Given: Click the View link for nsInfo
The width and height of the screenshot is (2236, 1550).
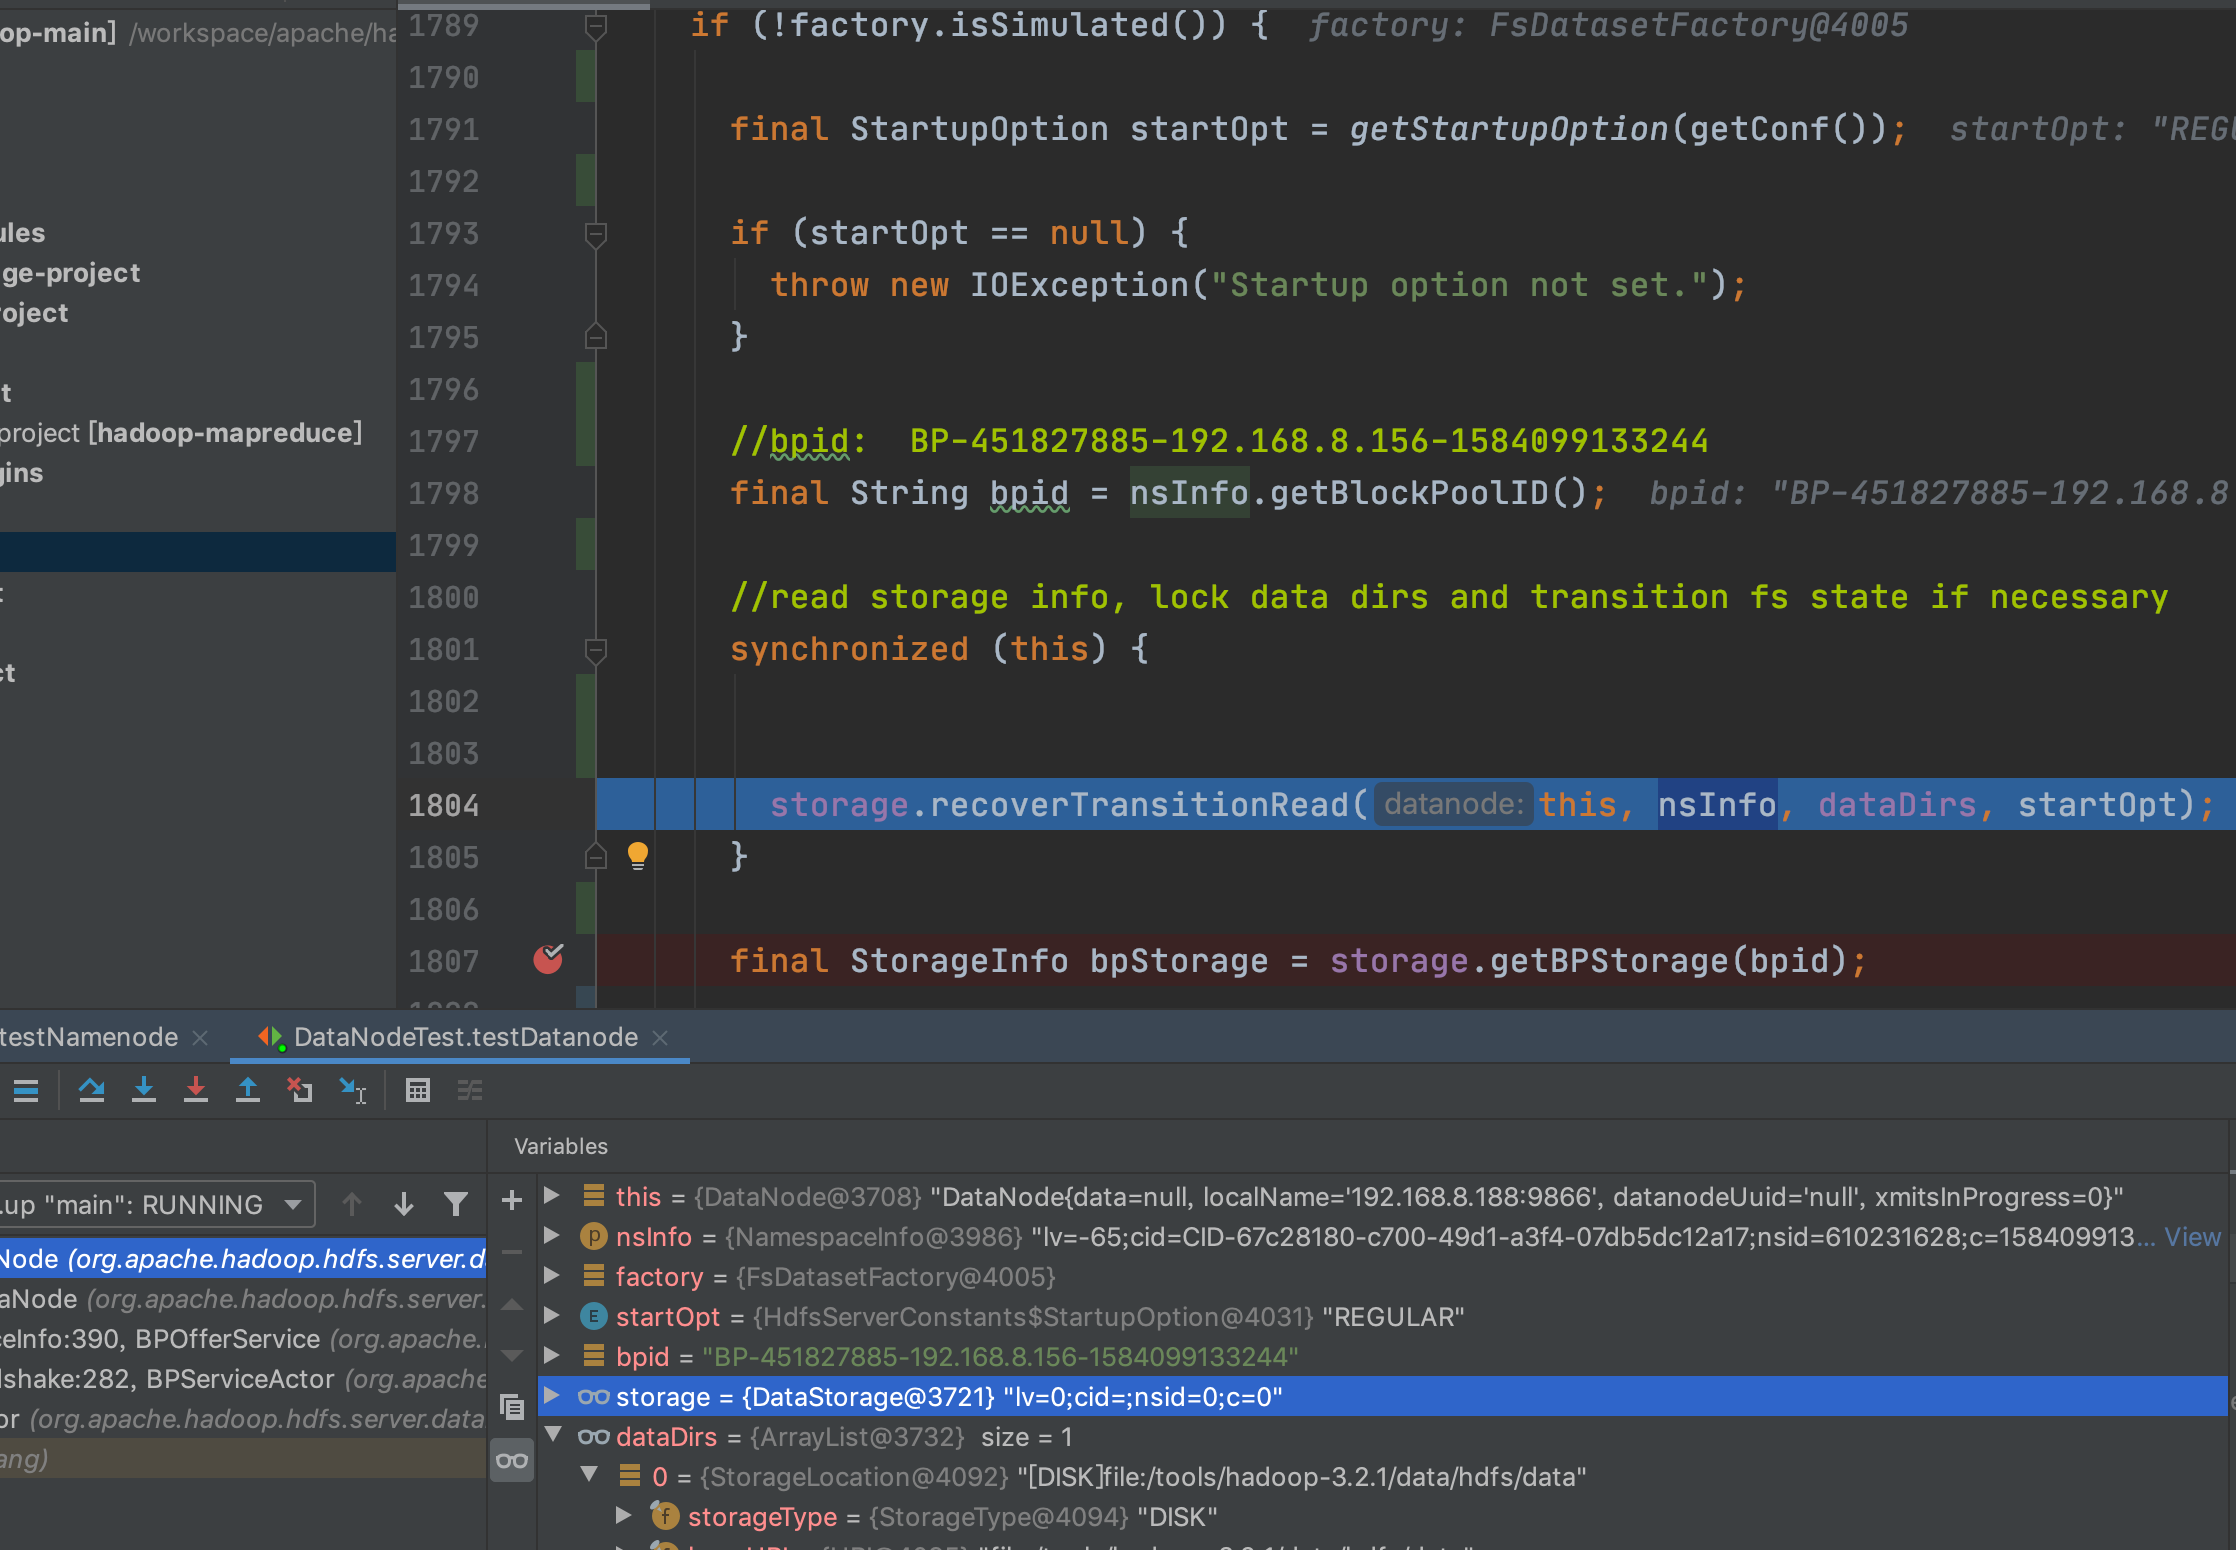Looking at the screenshot, I should pyautogui.click(x=2192, y=1237).
